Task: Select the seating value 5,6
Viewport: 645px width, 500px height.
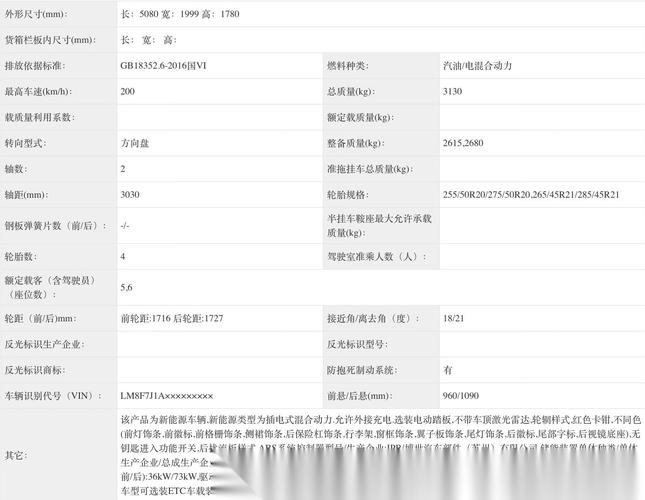Action: point(126,287)
